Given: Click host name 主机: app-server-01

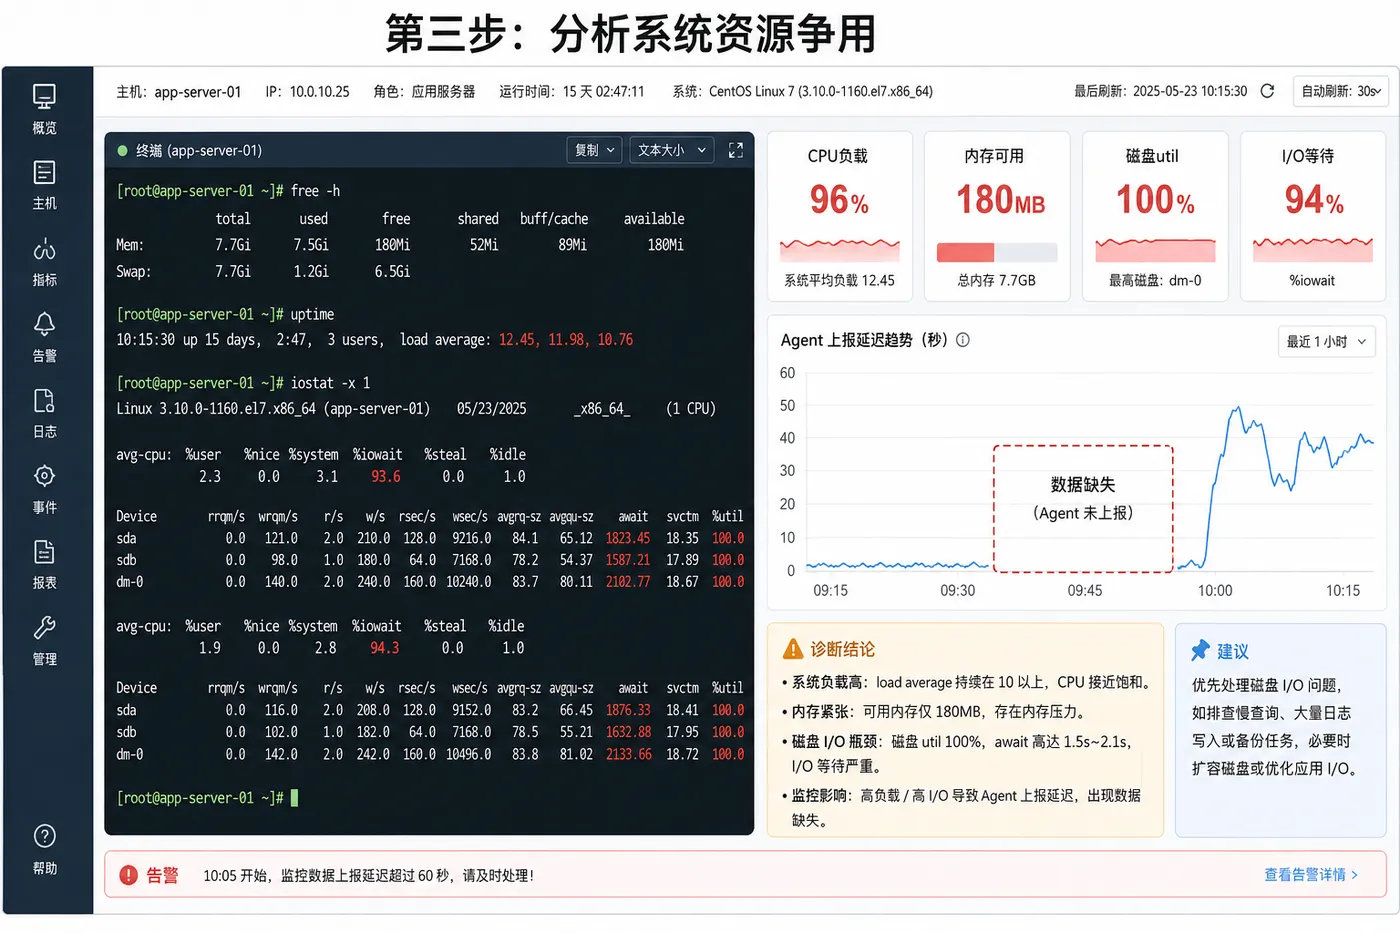Looking at the screenshot, I should 179,92.
